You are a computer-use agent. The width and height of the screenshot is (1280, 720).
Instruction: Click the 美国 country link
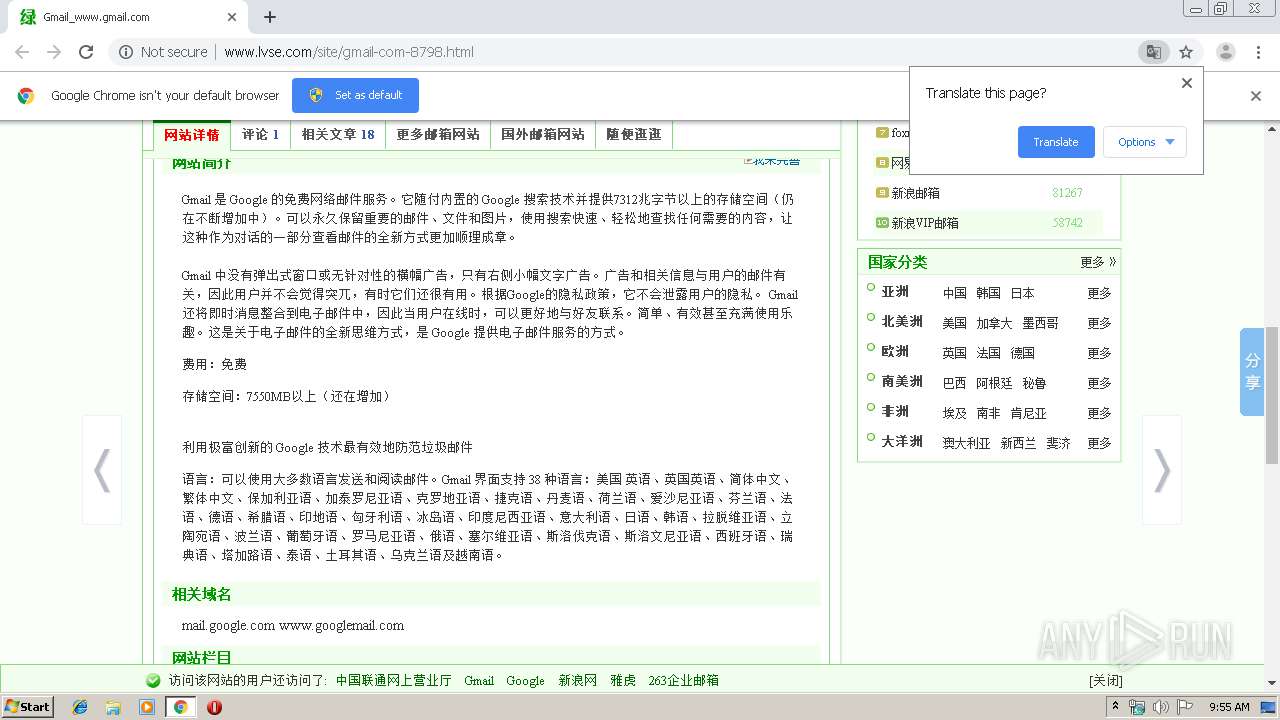click(955, 323)
